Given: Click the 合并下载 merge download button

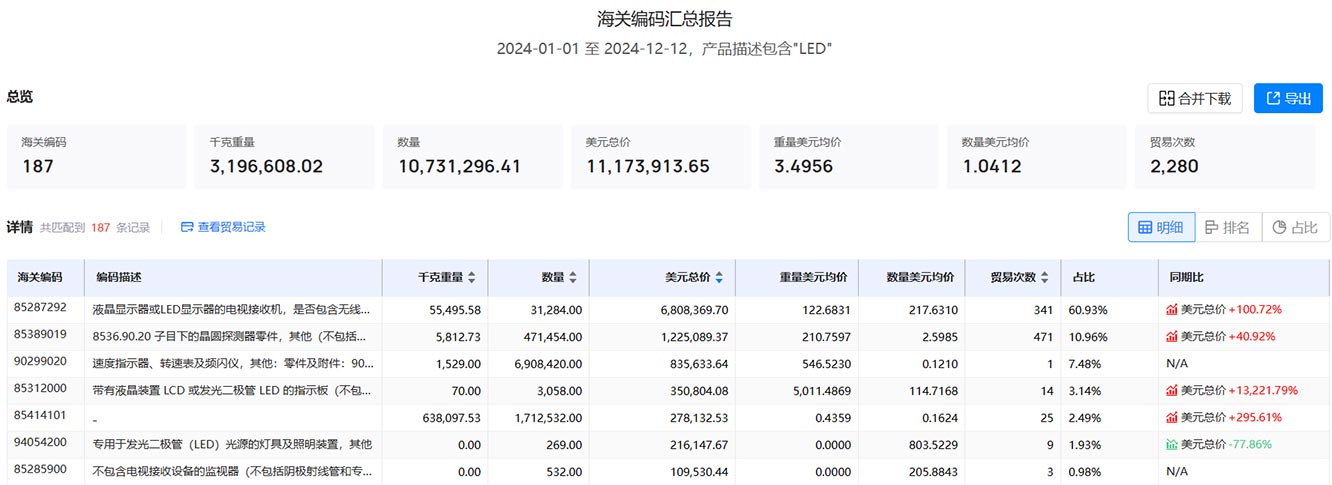Looking at the screenshot, I should pos(1194,98).
